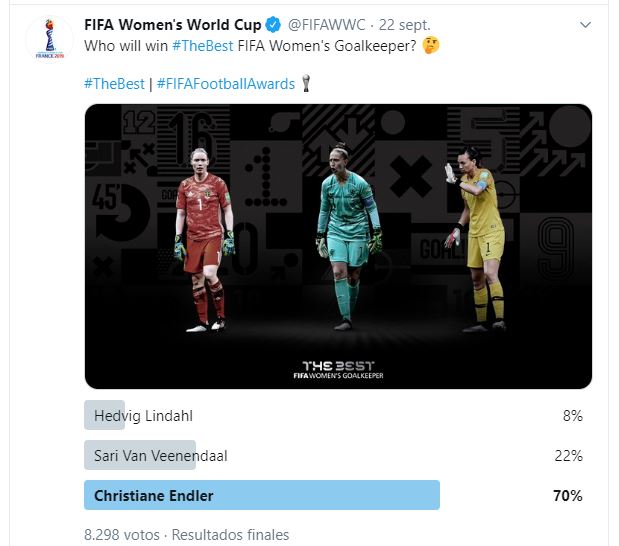Click the 22% result percentage
The image size is (619, 546).
(x=568, y=456)
